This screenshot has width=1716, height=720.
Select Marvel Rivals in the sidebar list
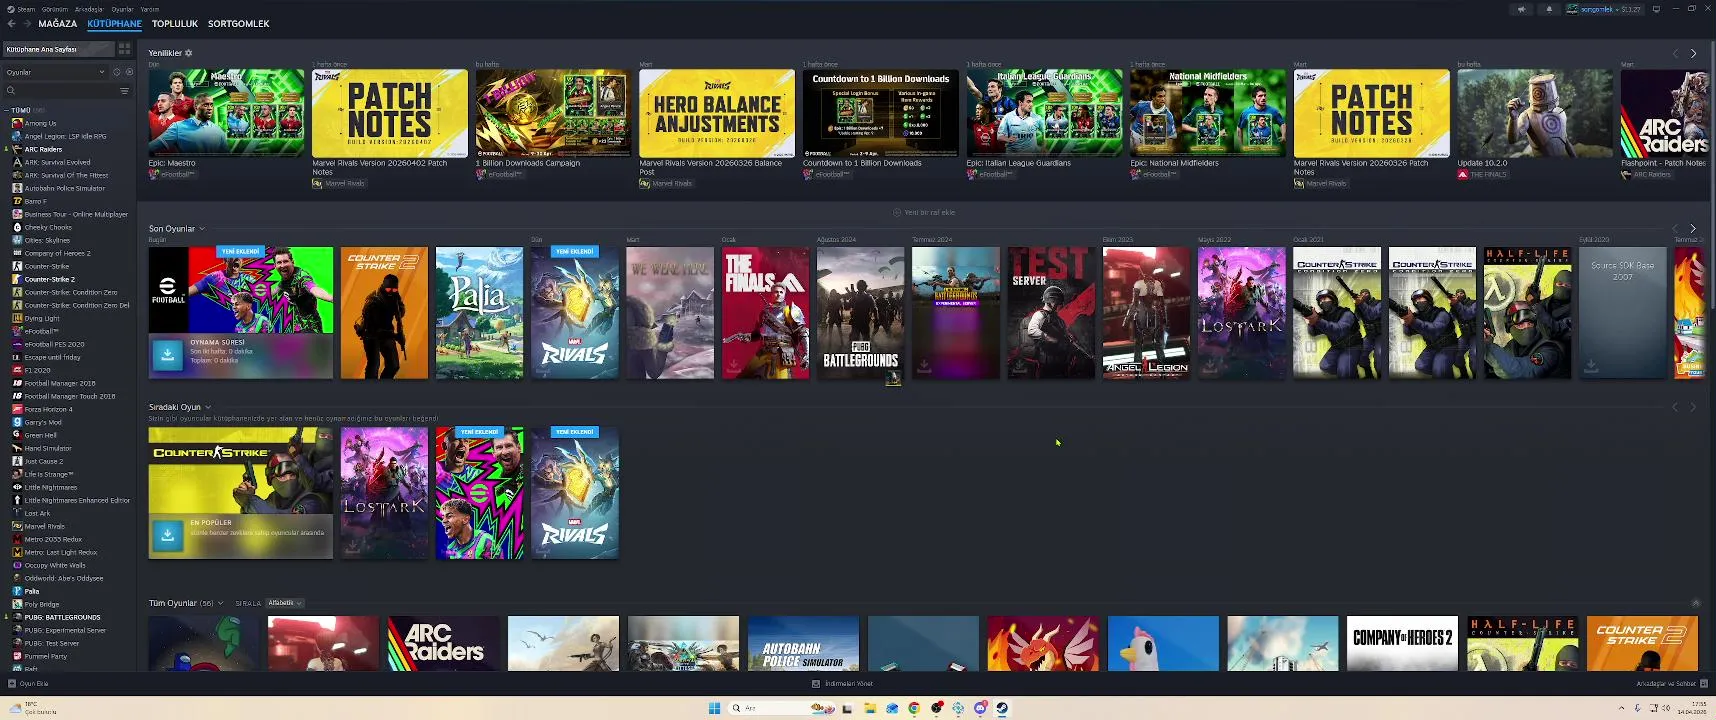tap(44, 526)
